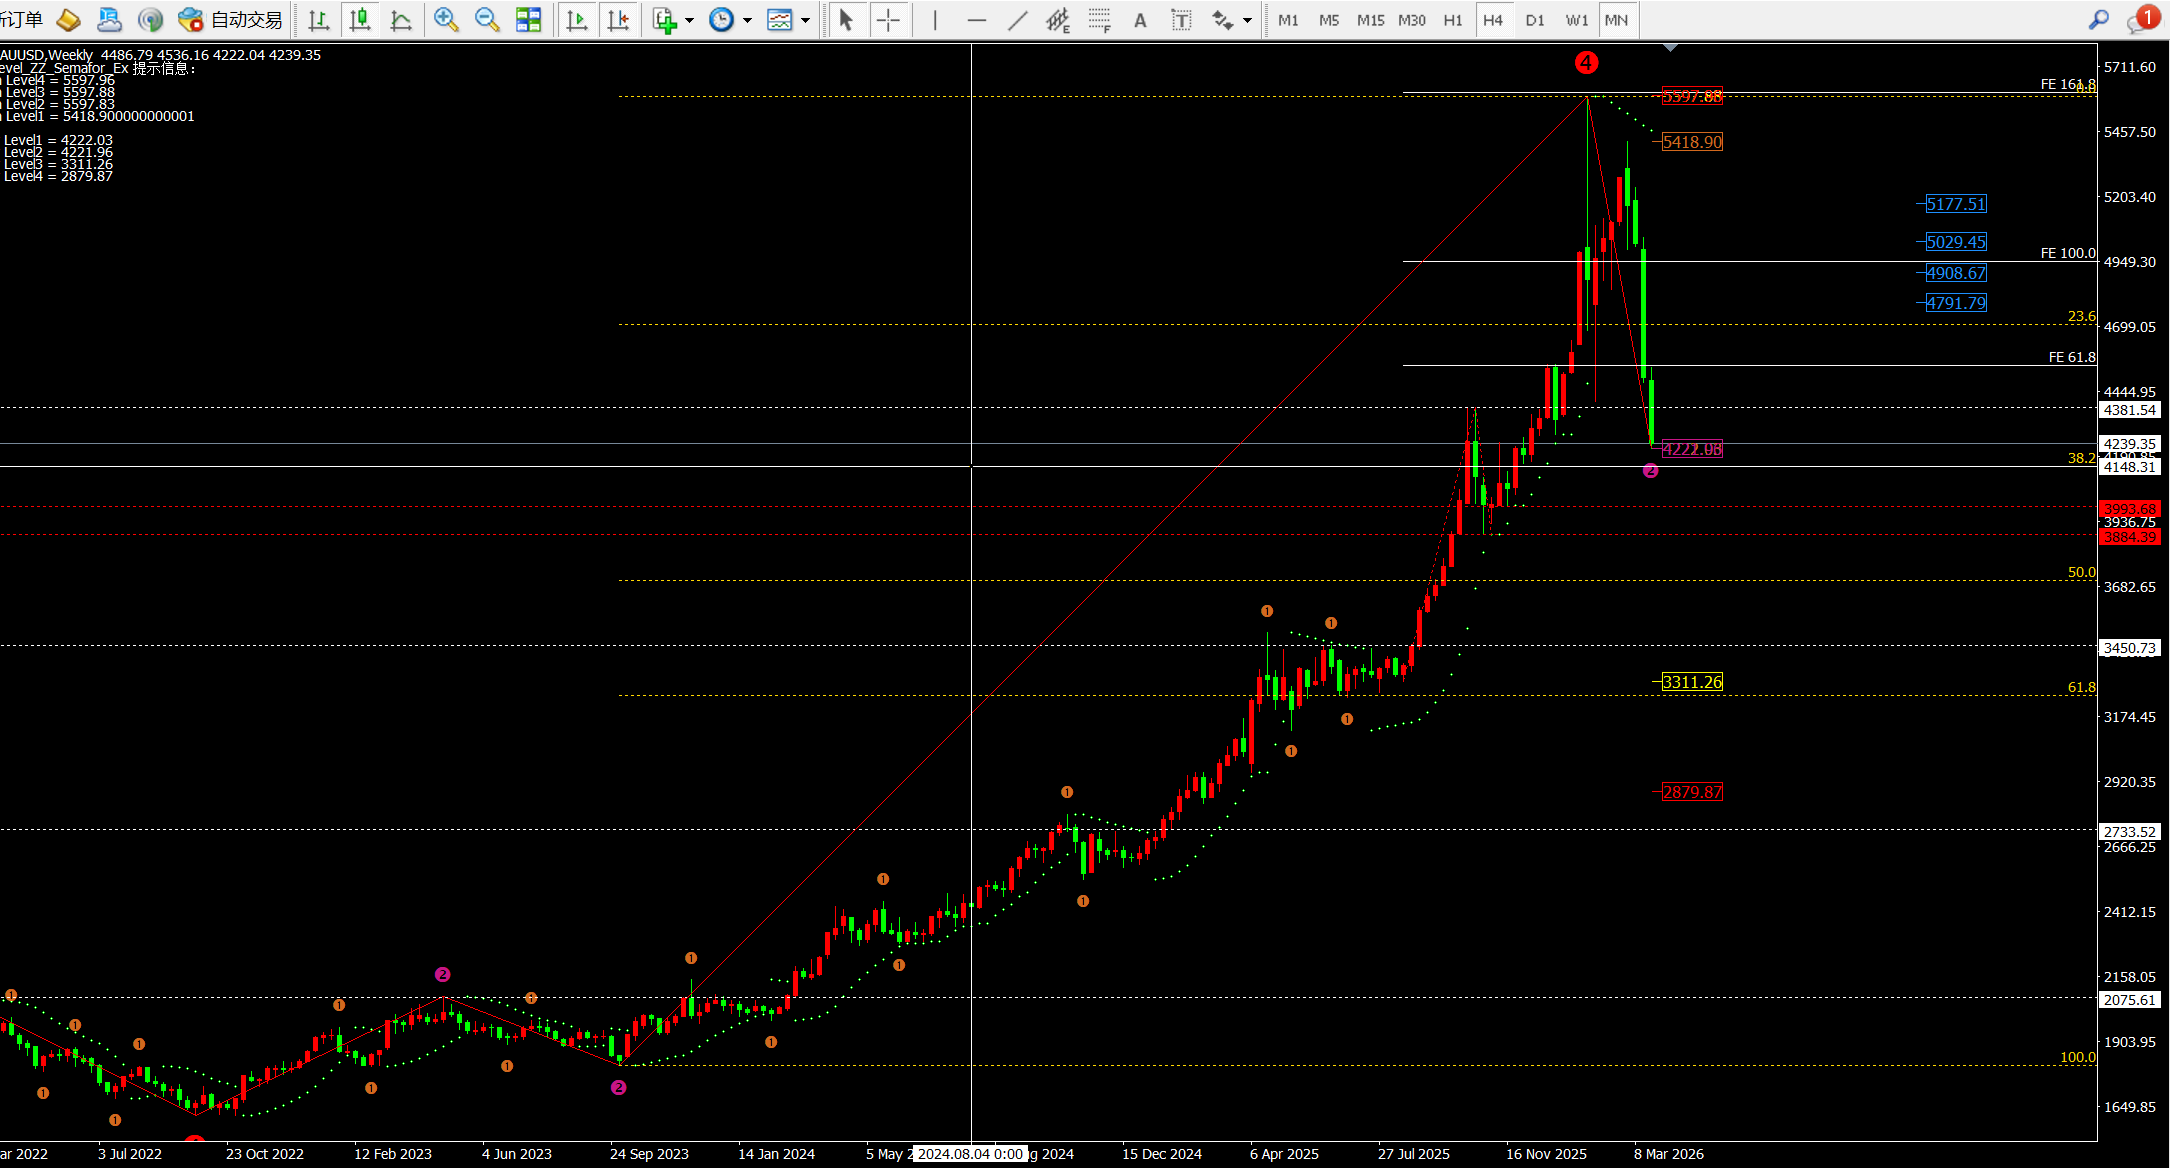Draw a trendline with the toolbar tool
The image size is (2170, 1168).
click(x=1017, y=20)
